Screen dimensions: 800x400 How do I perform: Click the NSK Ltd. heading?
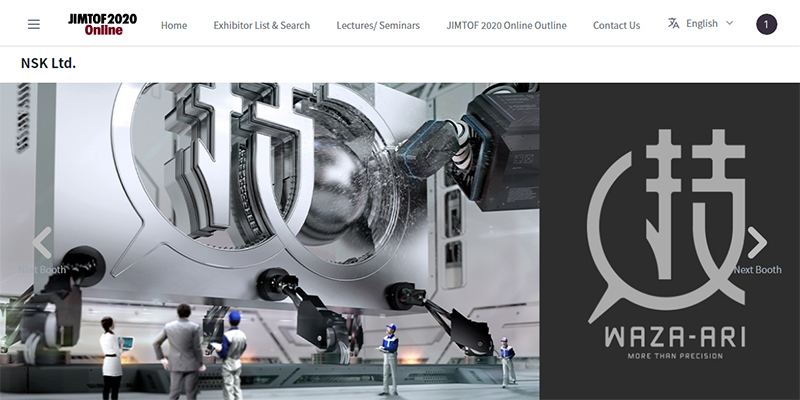point(48,63)
